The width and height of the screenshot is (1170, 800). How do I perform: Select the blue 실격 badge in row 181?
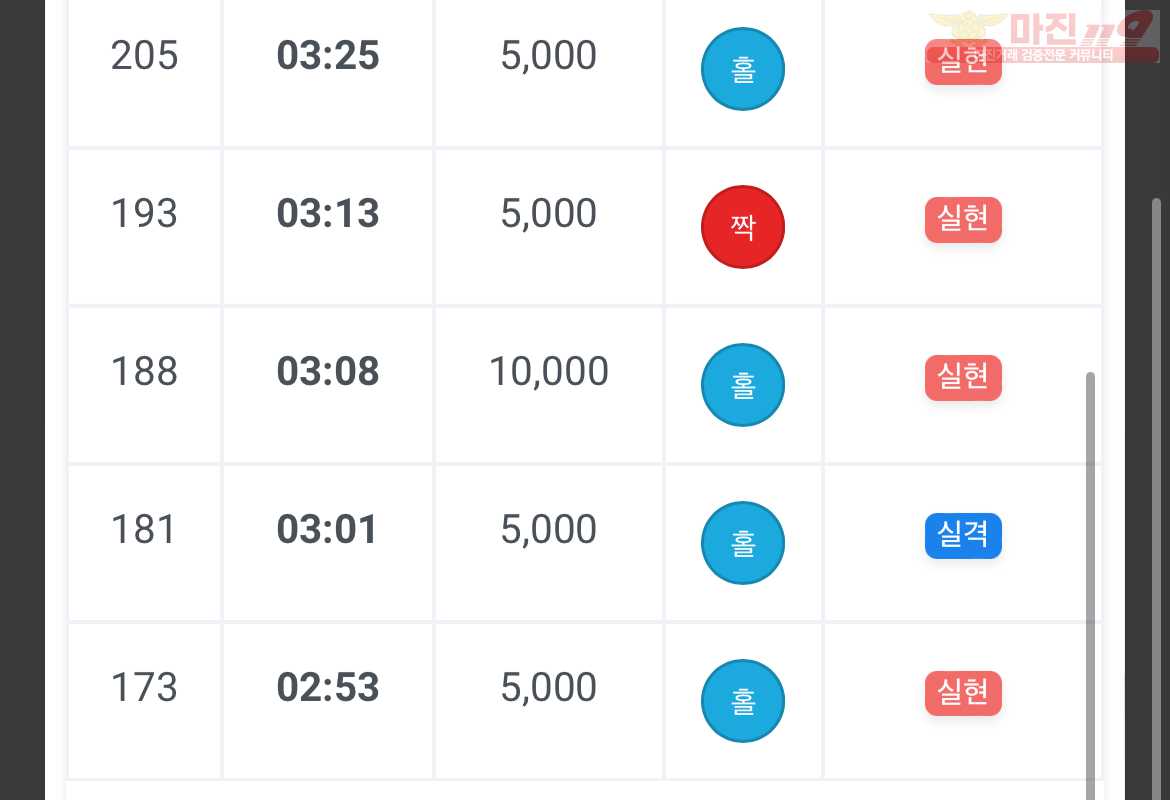[963, 535]
